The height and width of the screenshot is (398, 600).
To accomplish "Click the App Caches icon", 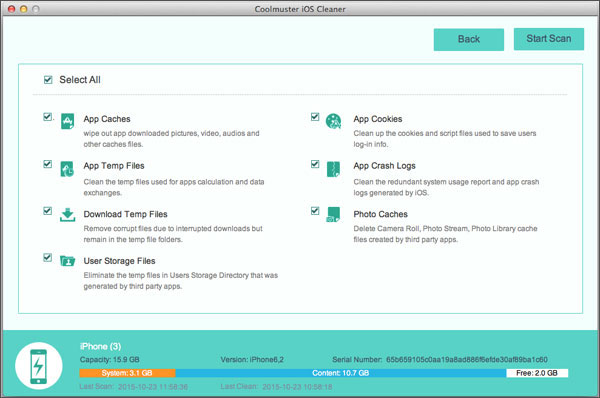I will tap(68, 121).
